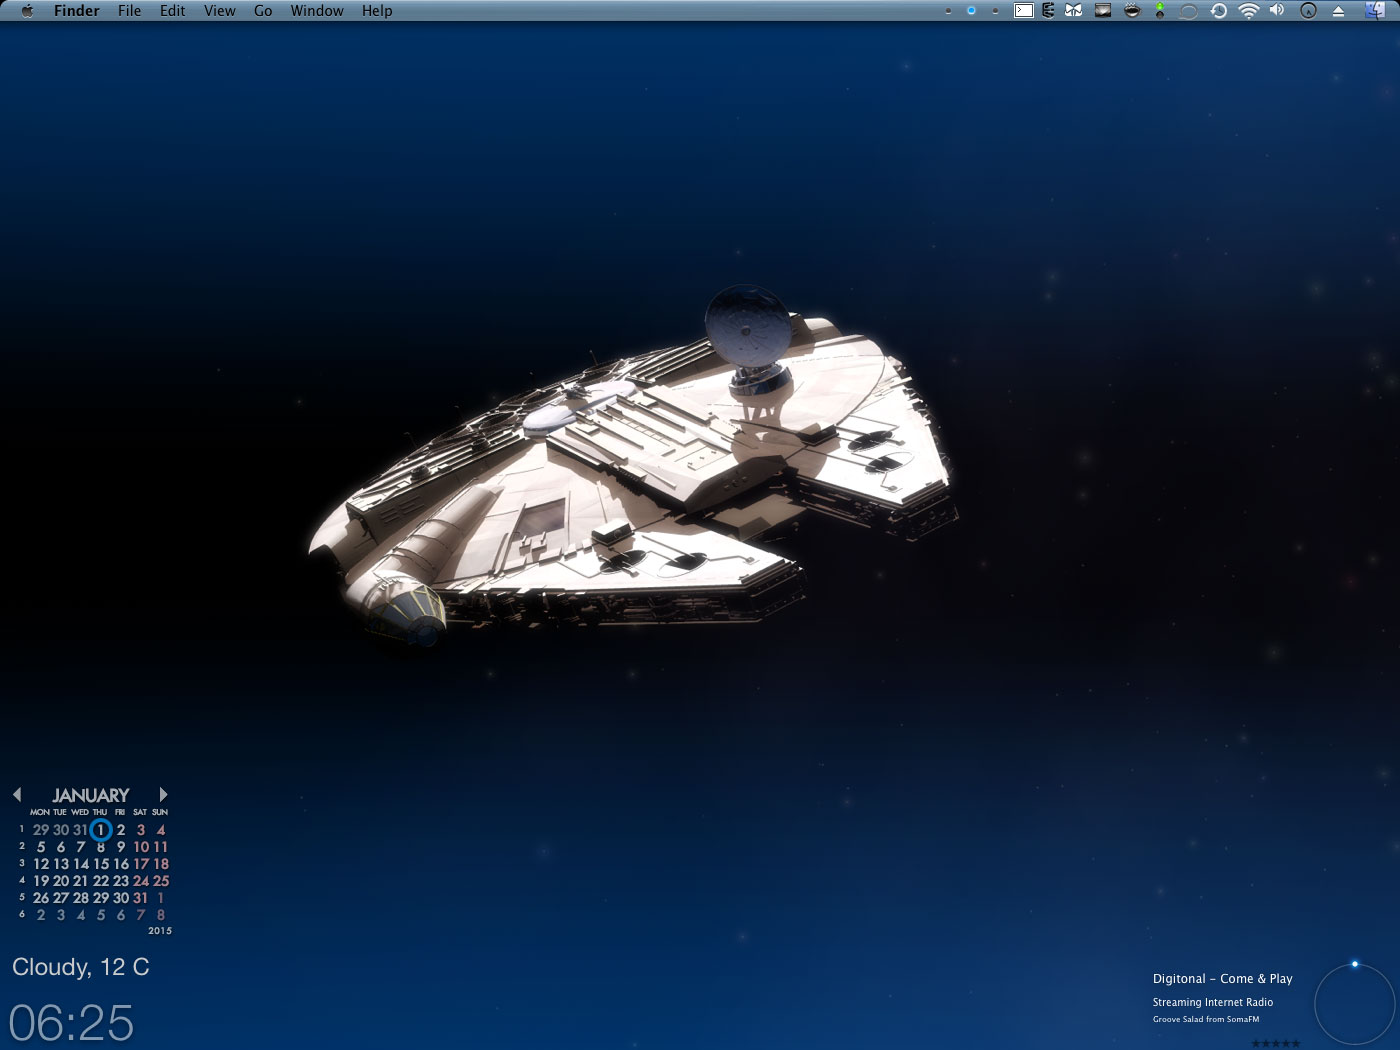
Task: Open the Window menu
Action: 317,11
